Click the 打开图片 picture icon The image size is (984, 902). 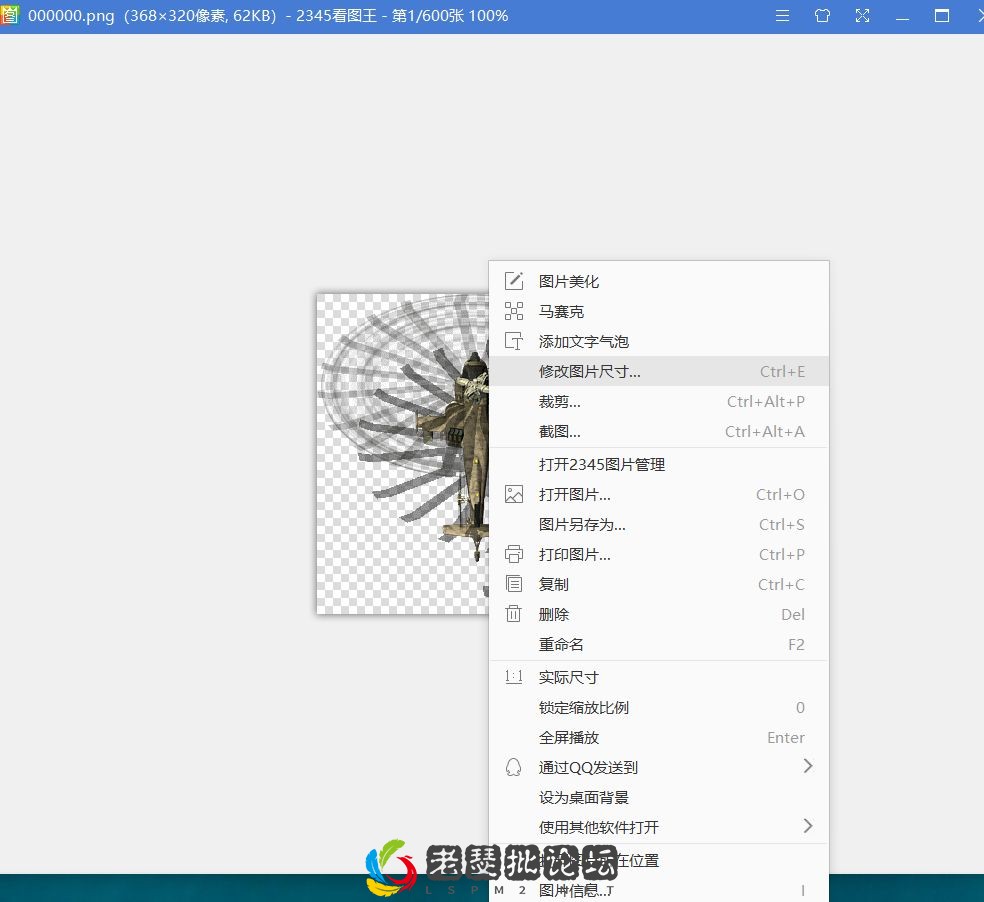tap(514, 494)
